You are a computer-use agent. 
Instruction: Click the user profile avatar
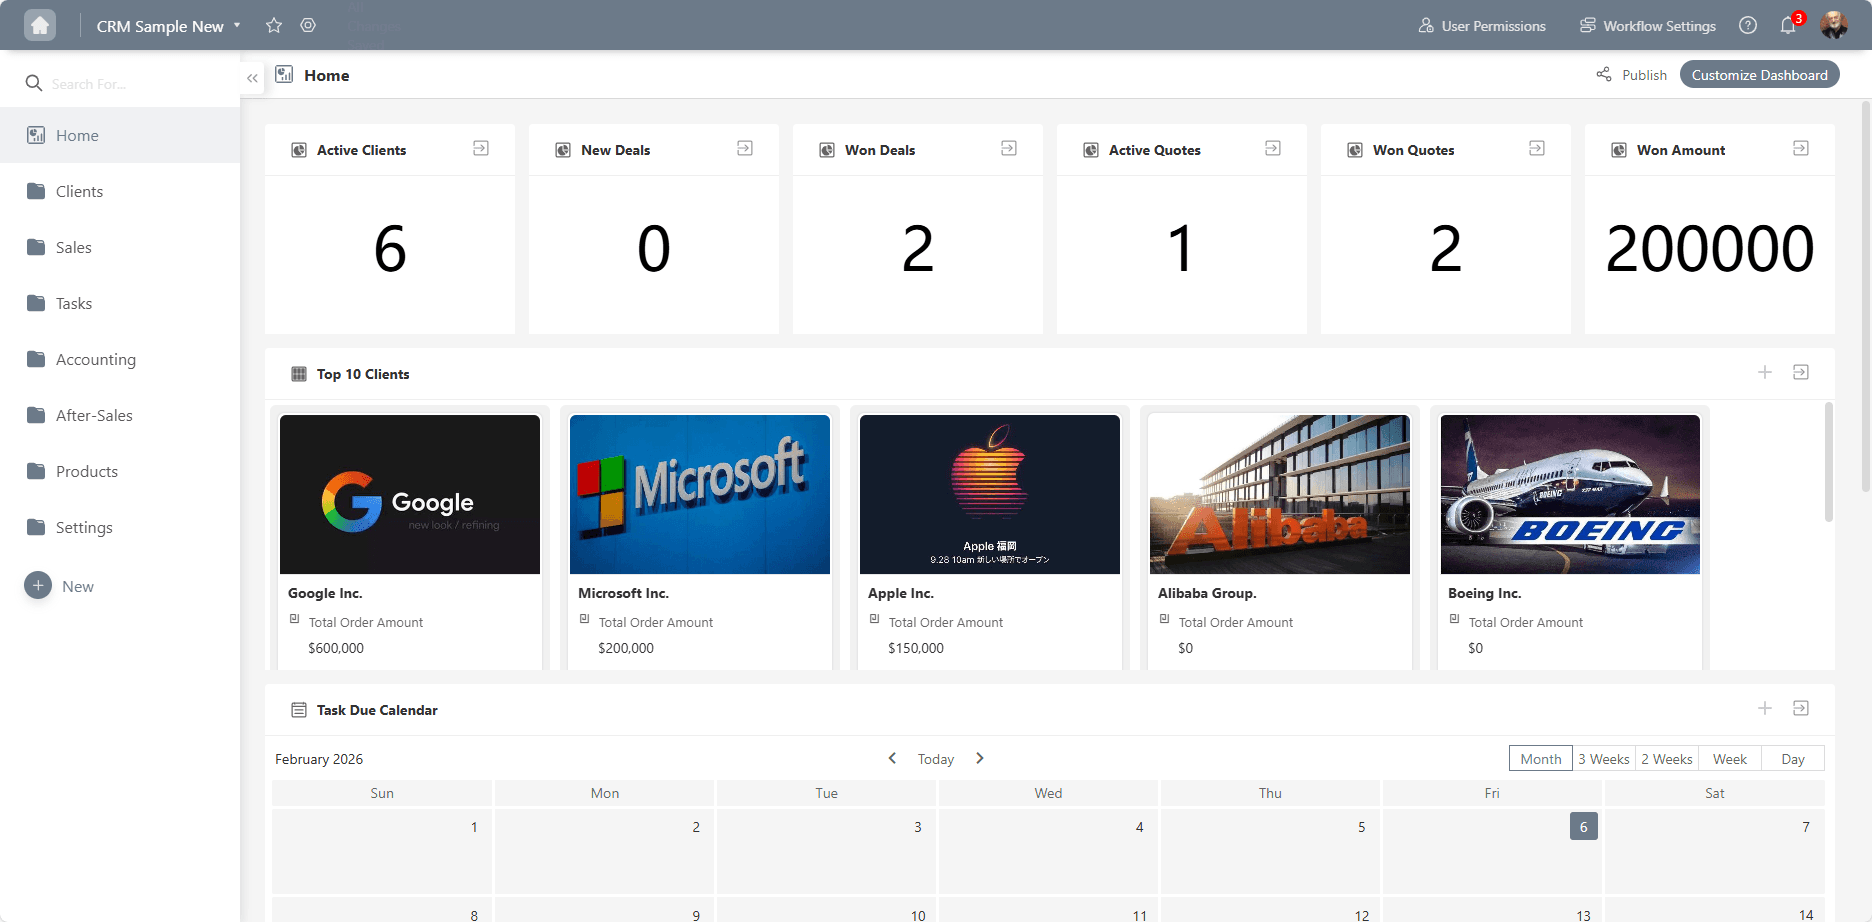[1834, 26]
